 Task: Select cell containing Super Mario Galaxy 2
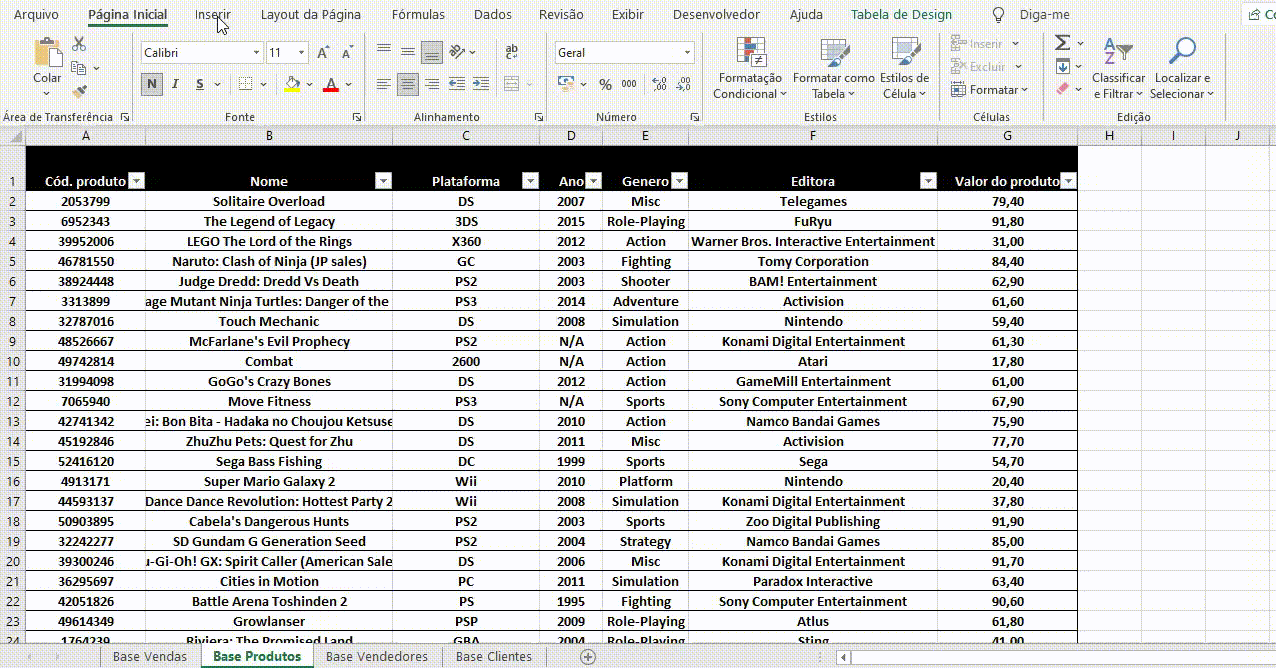click(269, 481)
